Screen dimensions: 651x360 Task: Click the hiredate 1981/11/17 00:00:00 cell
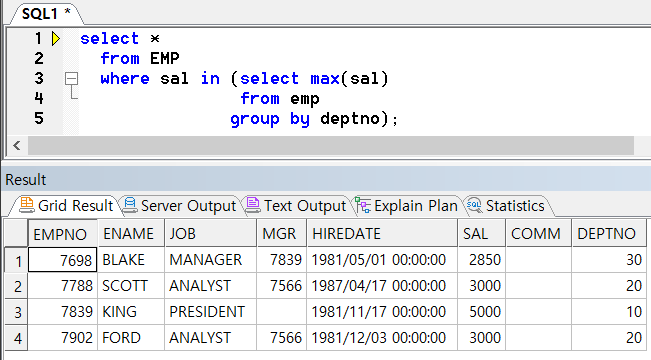(x=382, y=312)
